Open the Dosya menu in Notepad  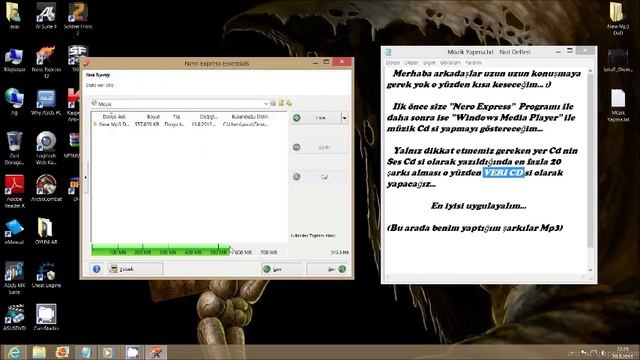pyautogui.click(x=393, y=63)
